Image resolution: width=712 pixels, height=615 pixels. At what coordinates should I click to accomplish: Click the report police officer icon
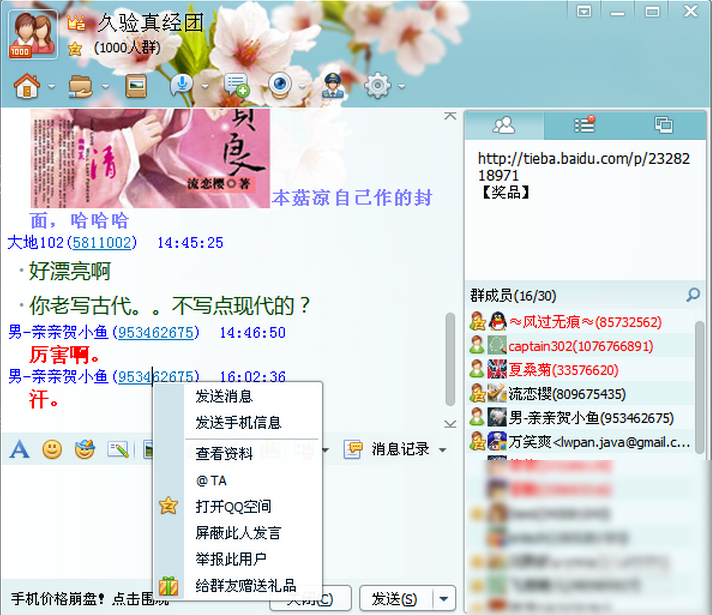pyautogui.click(x=333, y=85)
